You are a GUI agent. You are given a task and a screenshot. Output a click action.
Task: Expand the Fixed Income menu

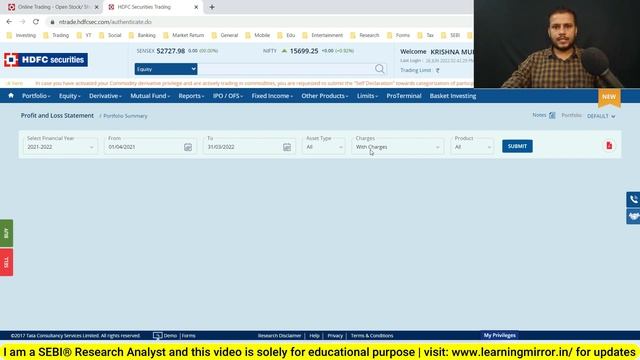272,96
